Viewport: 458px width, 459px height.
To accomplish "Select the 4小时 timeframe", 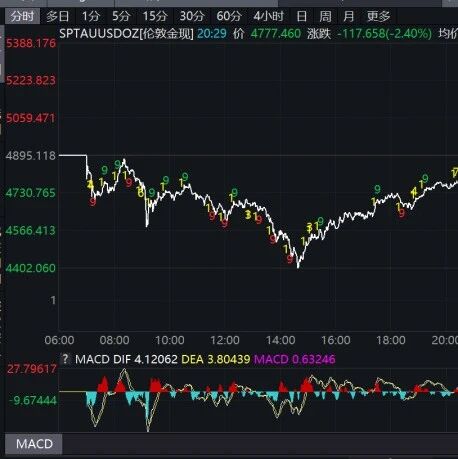I will 268,16.
